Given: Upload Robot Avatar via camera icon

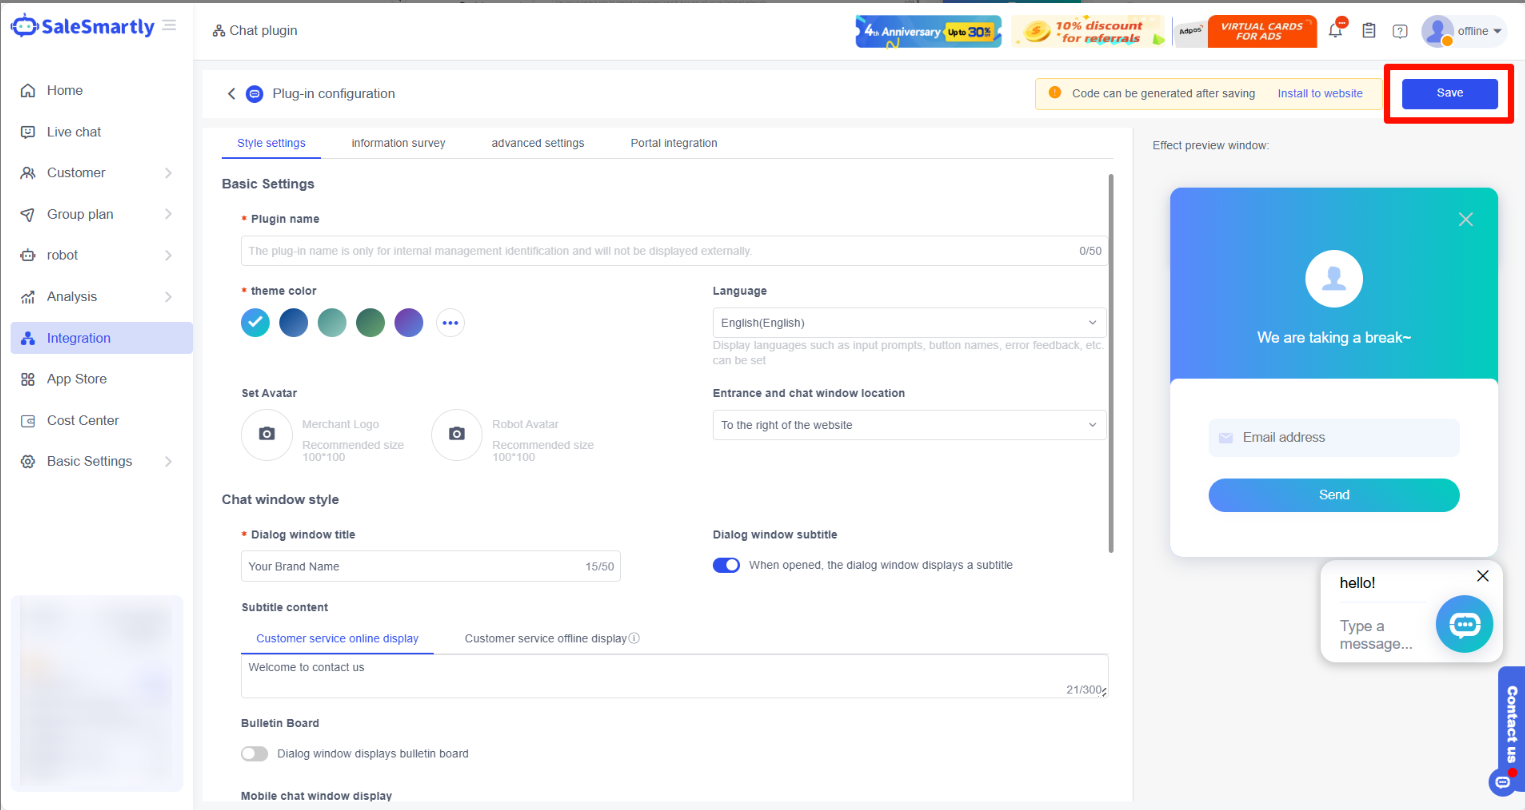Looking at the screenshot, I should tap(457, 434).
